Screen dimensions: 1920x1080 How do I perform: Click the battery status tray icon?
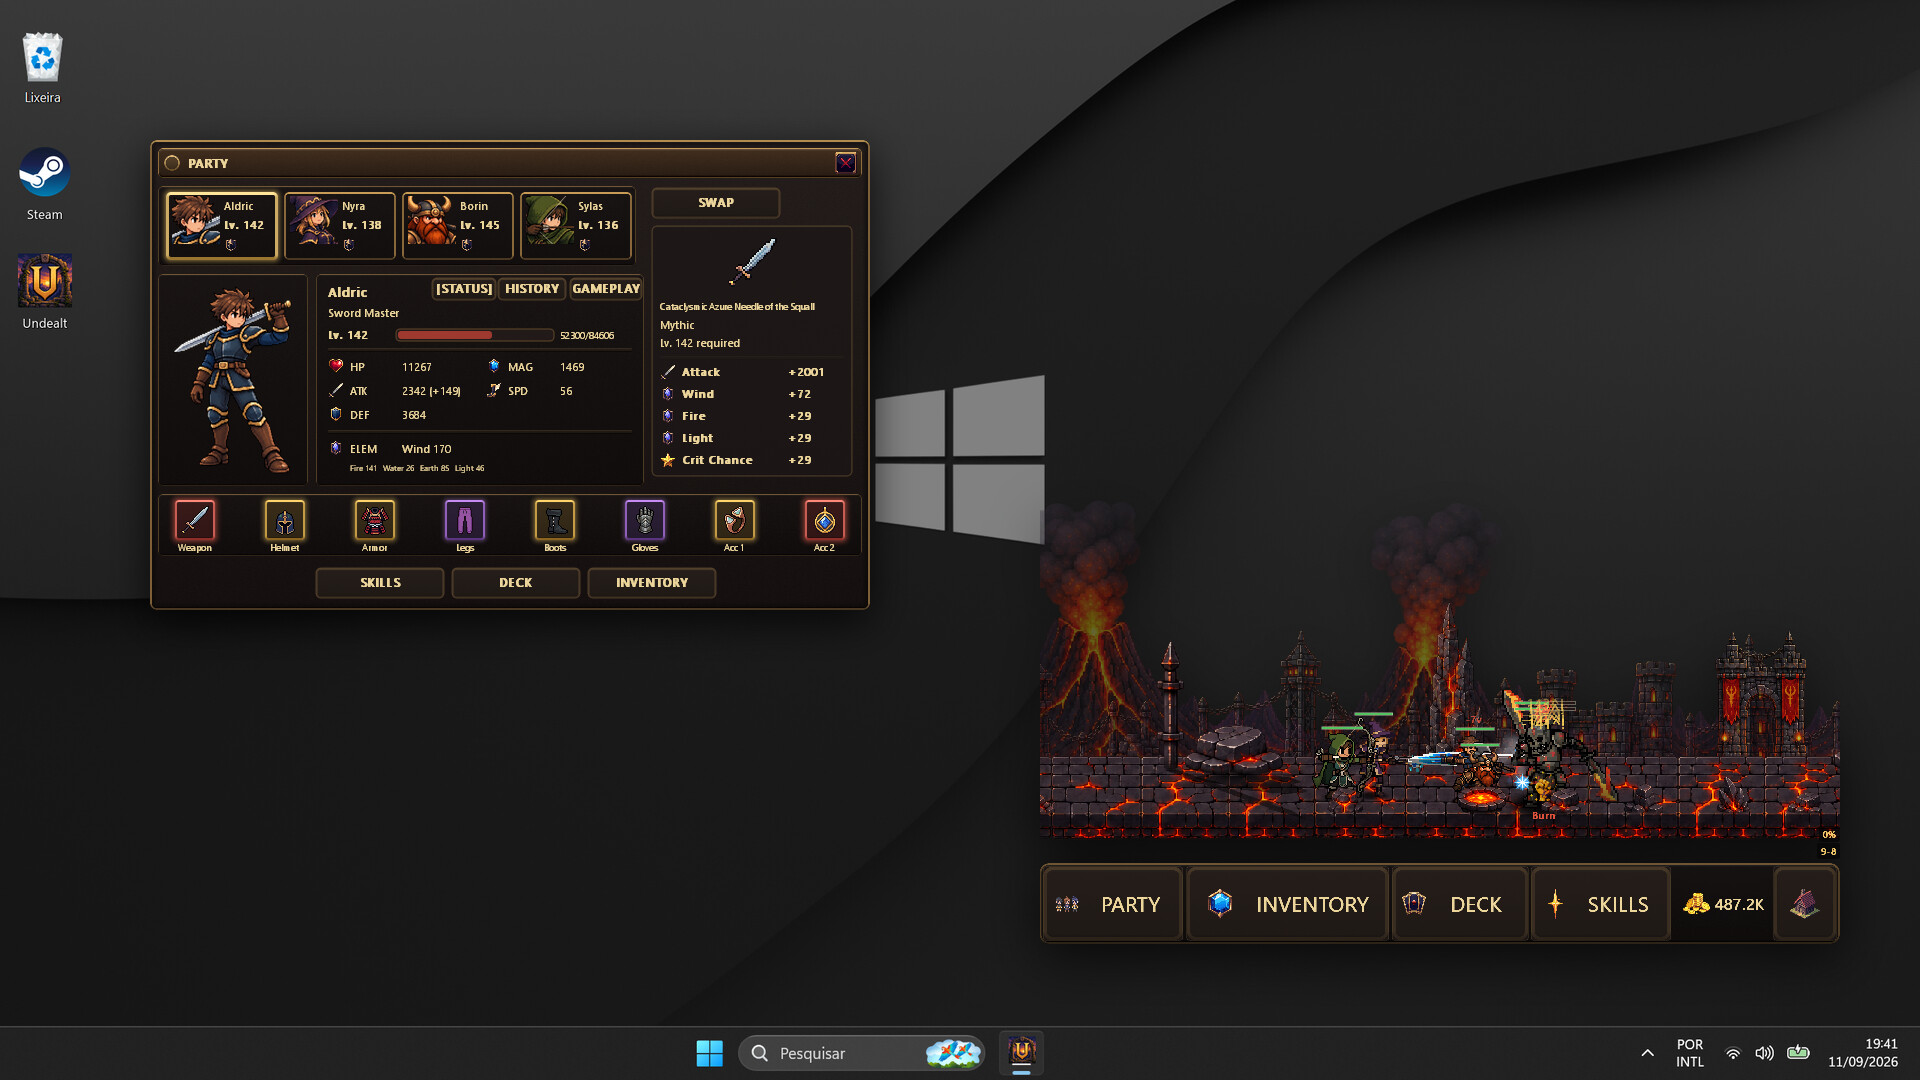pos(1798,1053)
